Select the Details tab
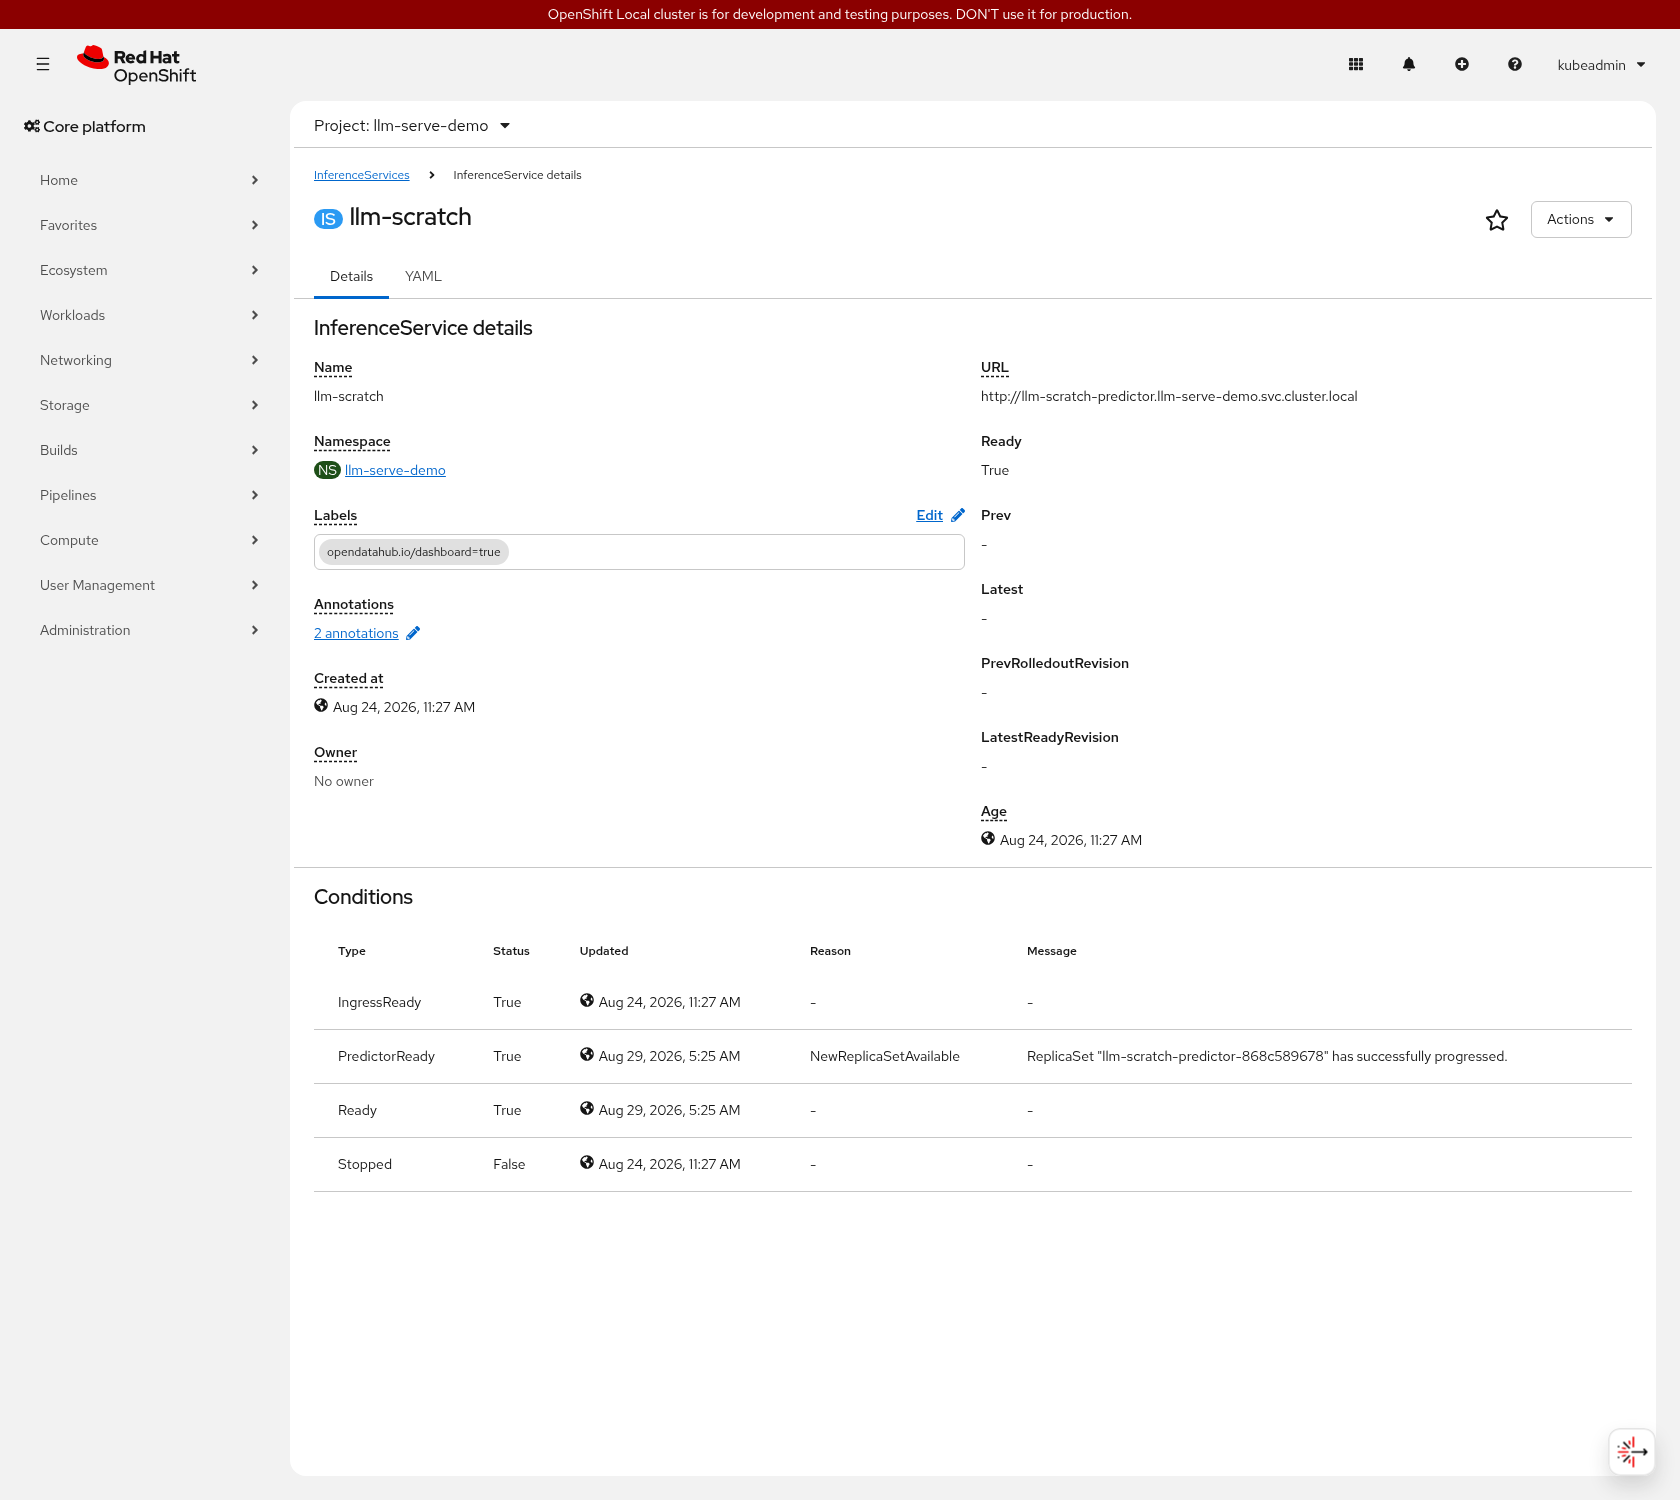The image size is (1680, 1500). click(351, 276)
